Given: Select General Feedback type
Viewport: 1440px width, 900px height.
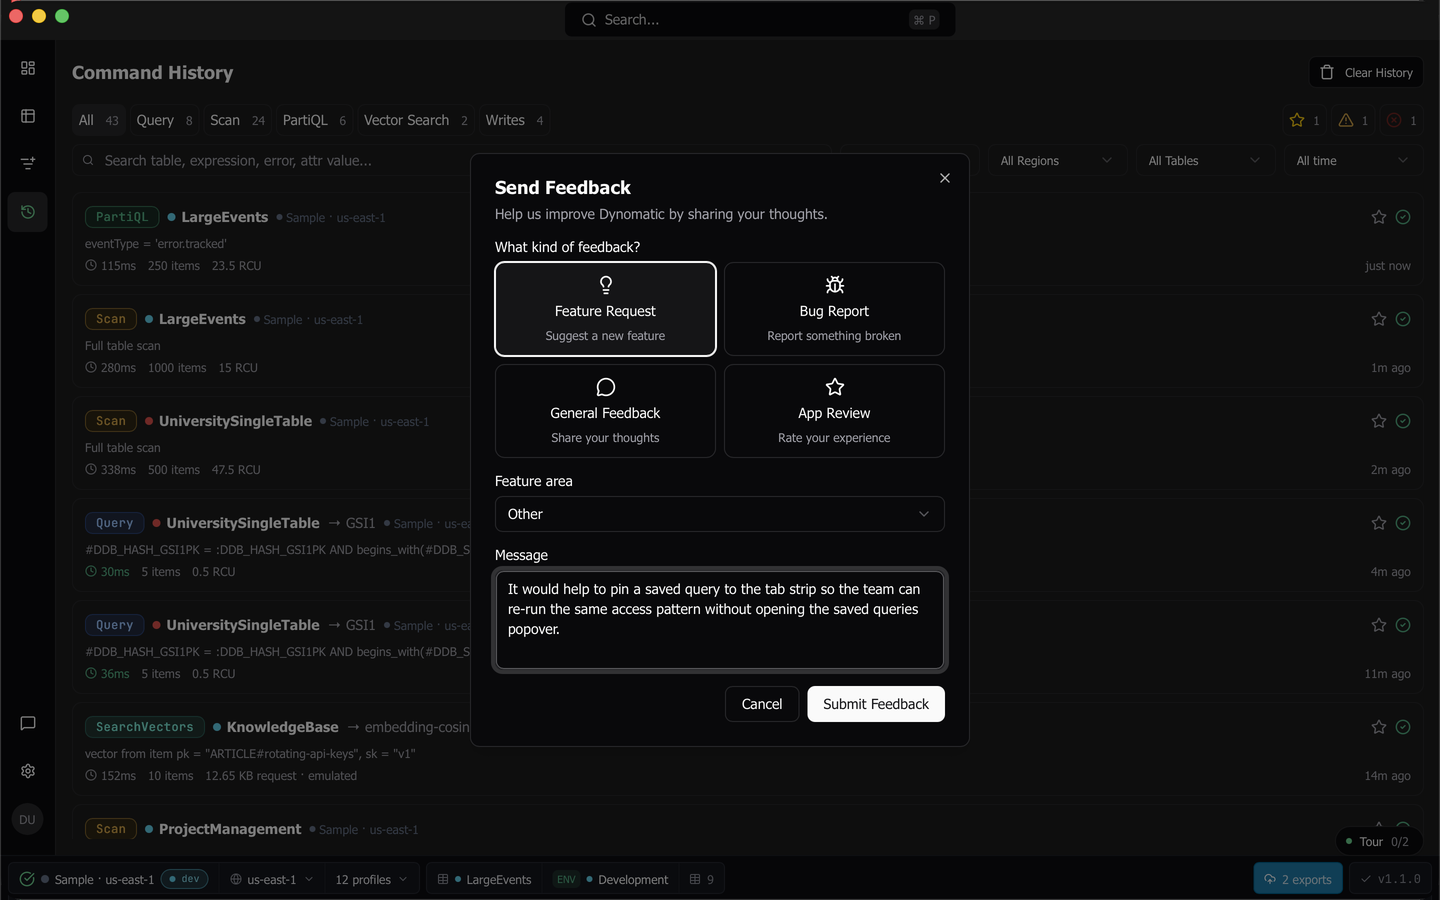Looking at the screenshot, I should [x=605, y=411].
